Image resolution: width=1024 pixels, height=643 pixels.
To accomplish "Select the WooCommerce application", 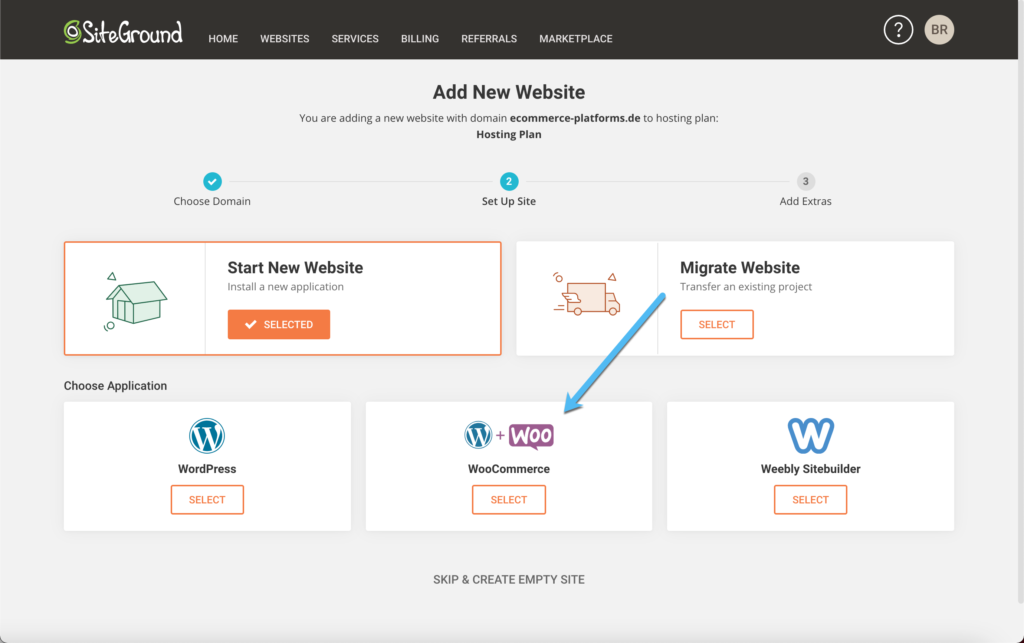I will (x=509, y=499).
